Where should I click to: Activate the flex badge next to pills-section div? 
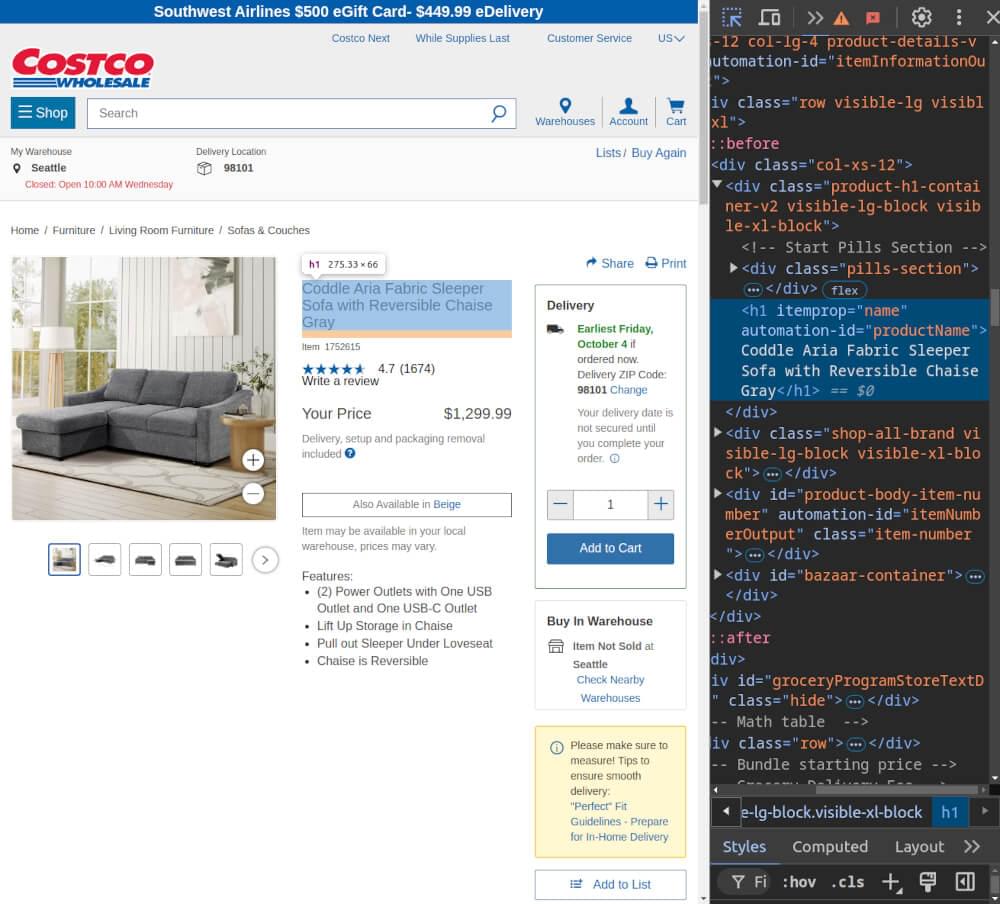(844, 290)
